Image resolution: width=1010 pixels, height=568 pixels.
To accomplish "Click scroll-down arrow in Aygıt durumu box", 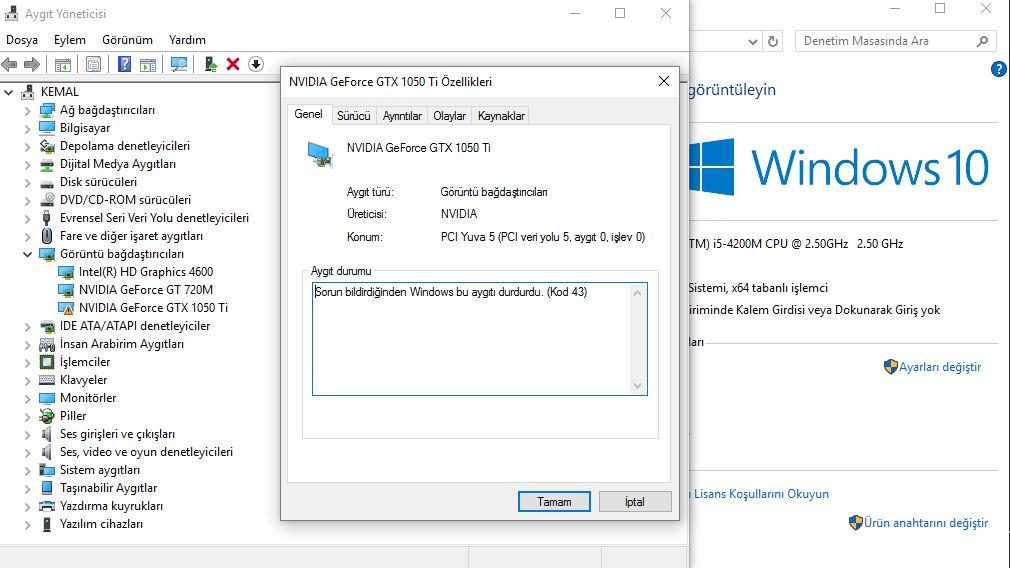I will (x=637, y=386).
